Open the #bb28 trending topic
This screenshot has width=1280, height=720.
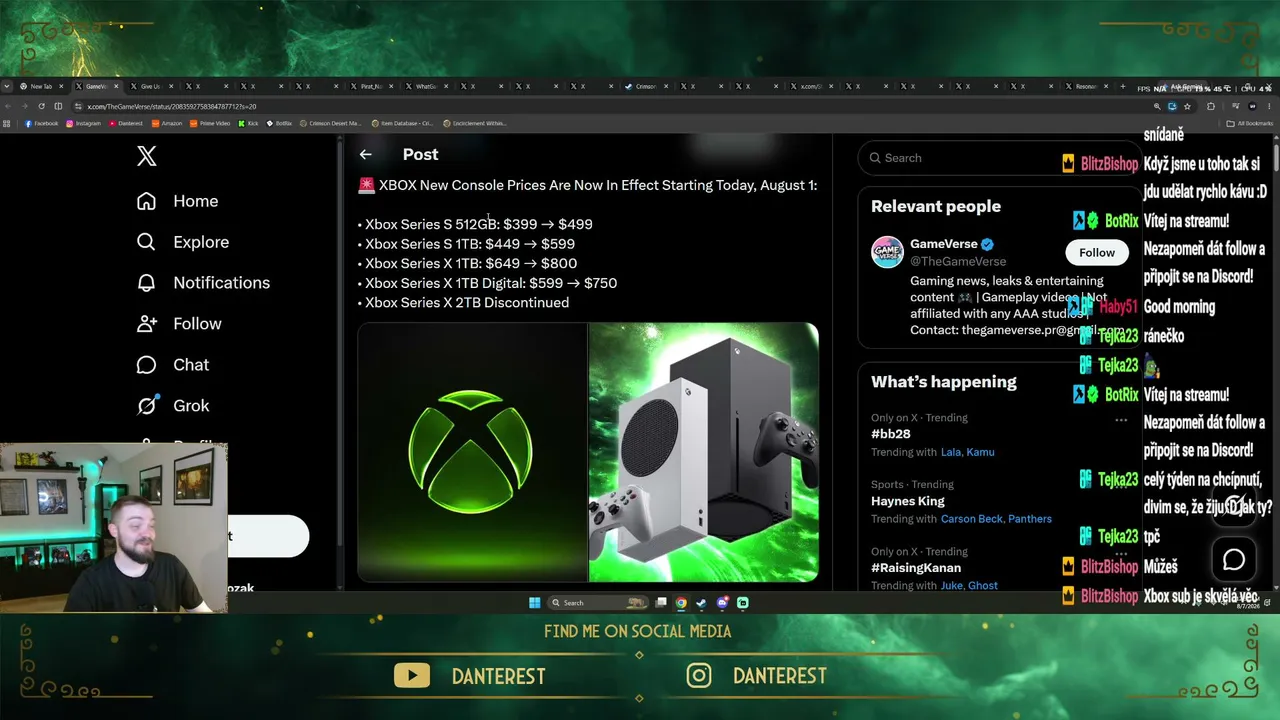coord(890,434)
